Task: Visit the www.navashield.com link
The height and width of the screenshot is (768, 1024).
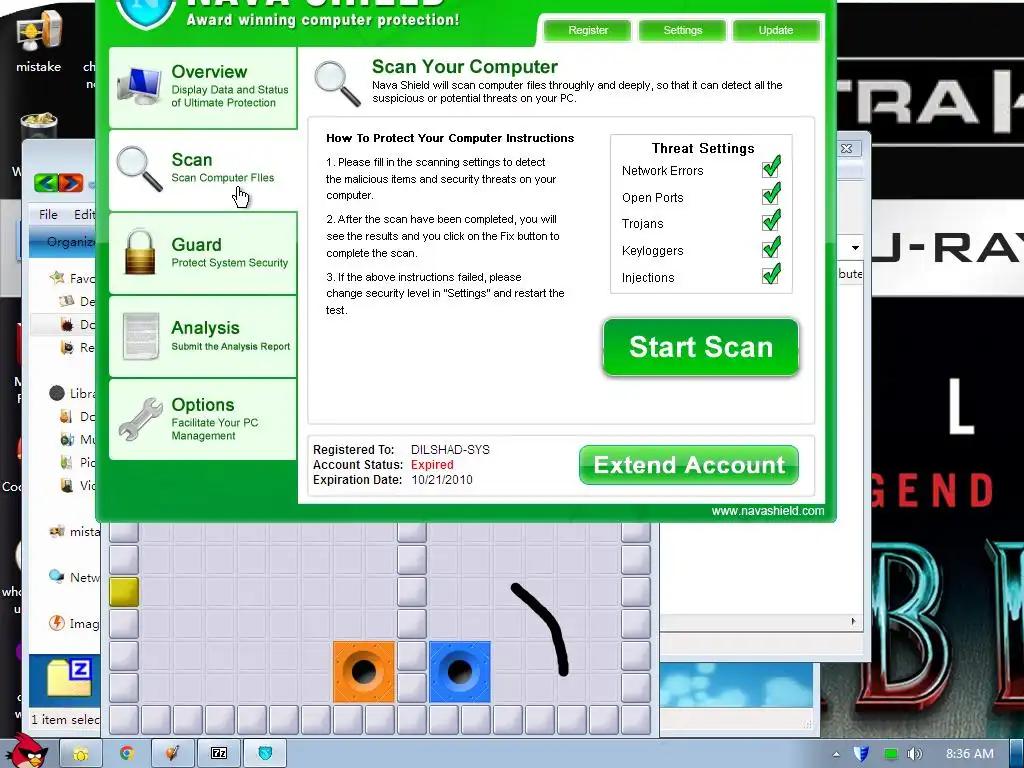Action: point(767,511)
